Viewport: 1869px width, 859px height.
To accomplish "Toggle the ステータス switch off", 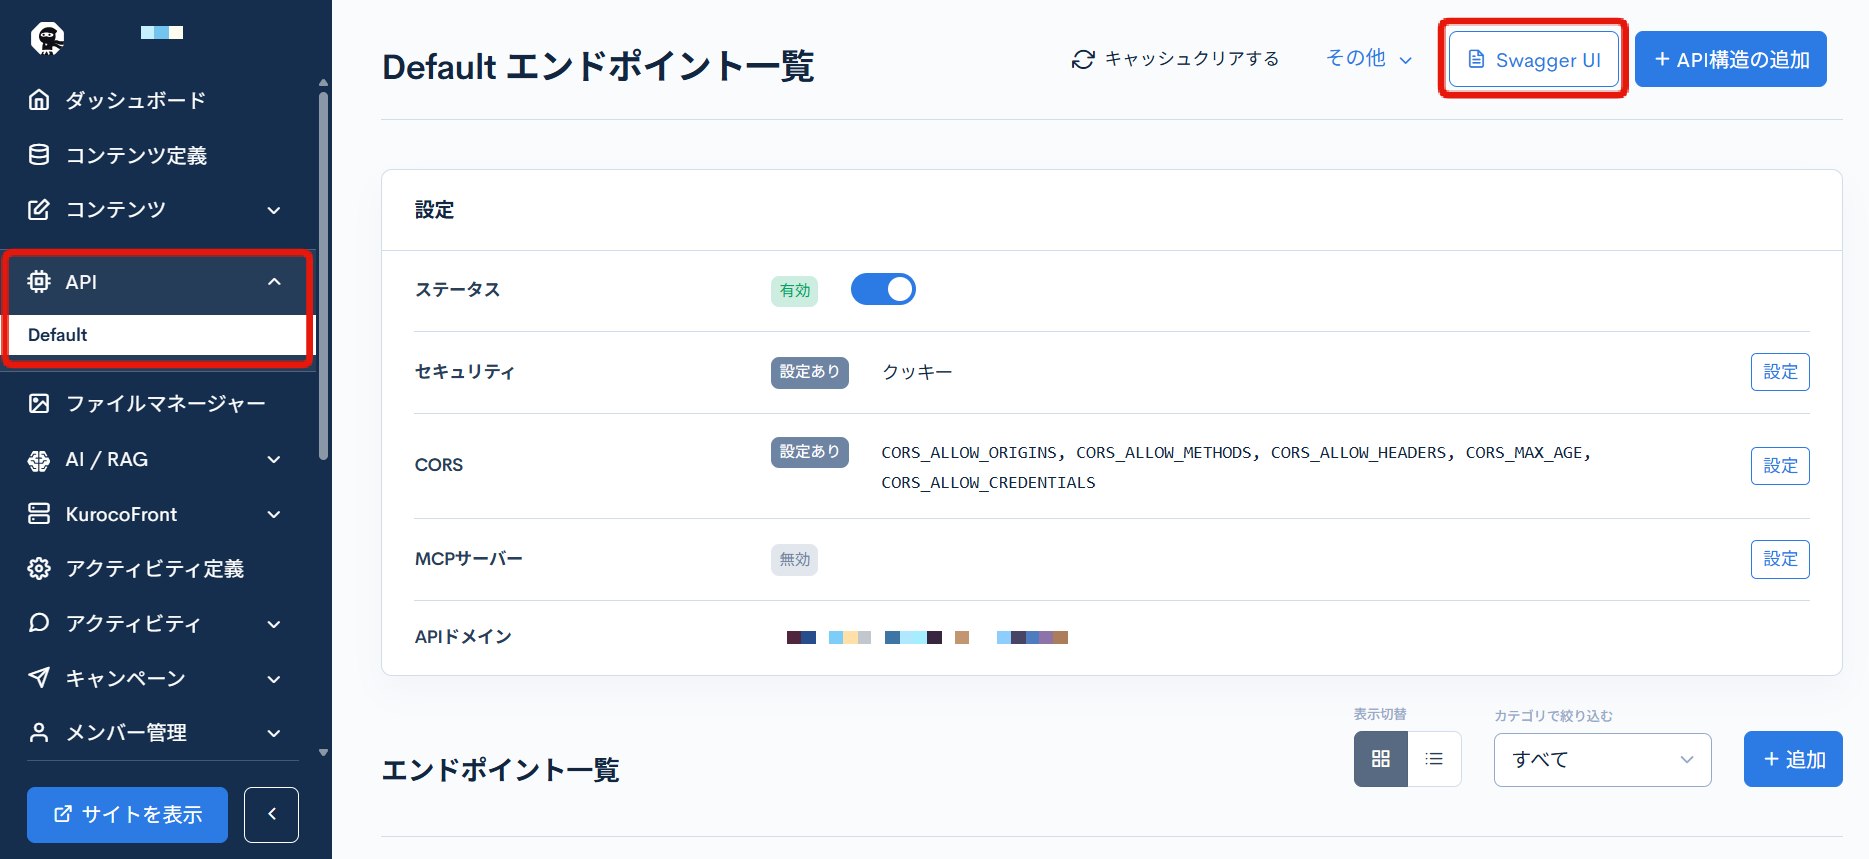I will [x=883, y=290].
